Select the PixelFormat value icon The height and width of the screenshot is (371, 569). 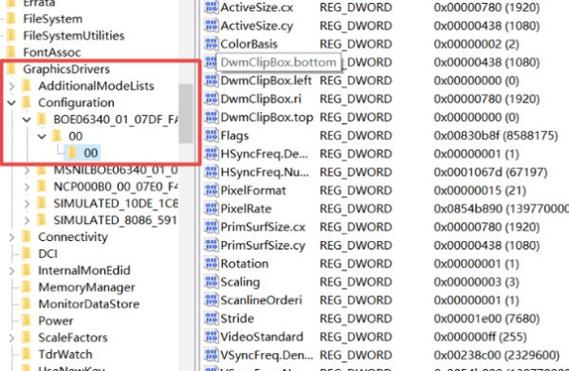click(211, 190)
